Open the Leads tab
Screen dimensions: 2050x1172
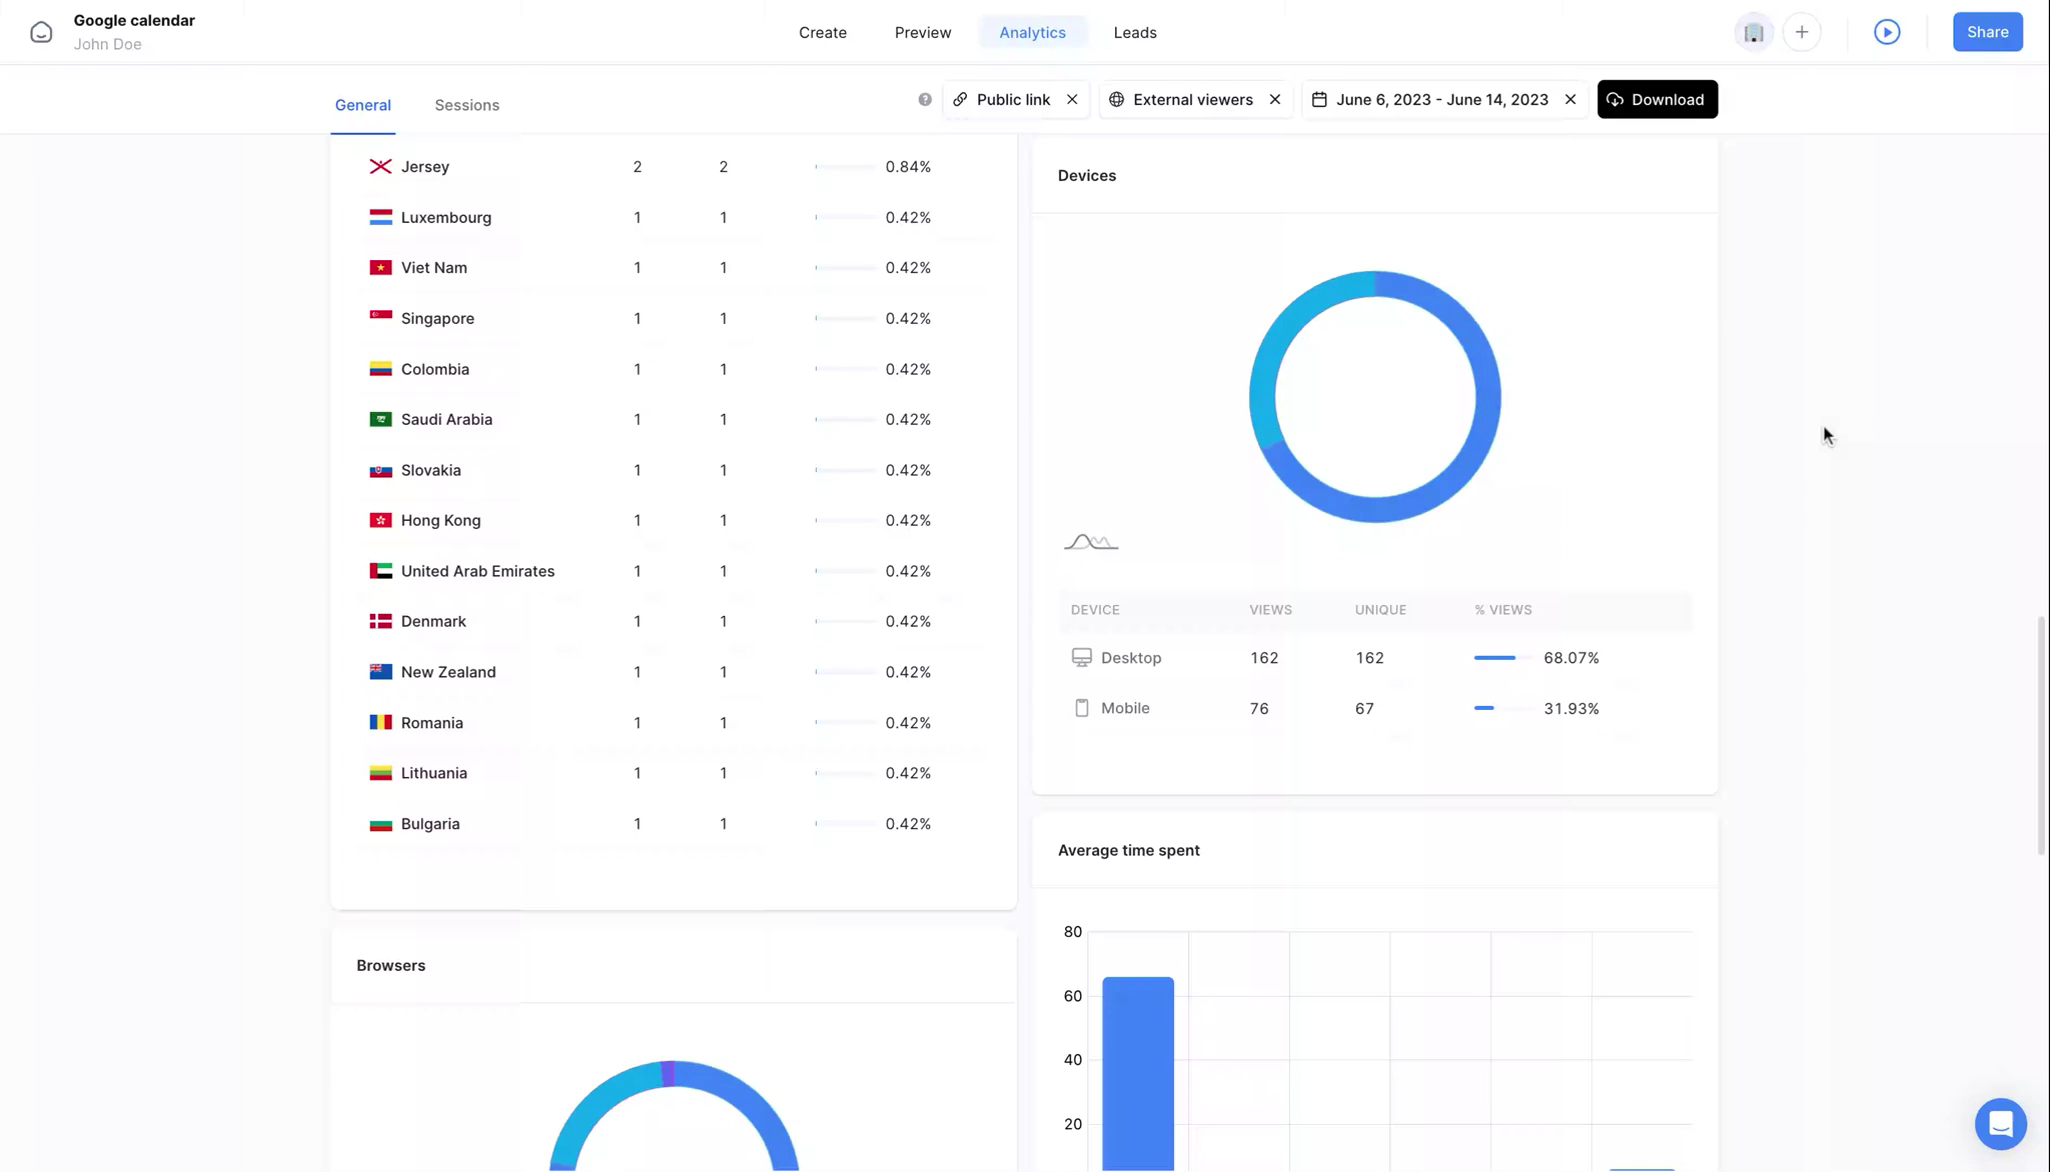point(1134,32)
